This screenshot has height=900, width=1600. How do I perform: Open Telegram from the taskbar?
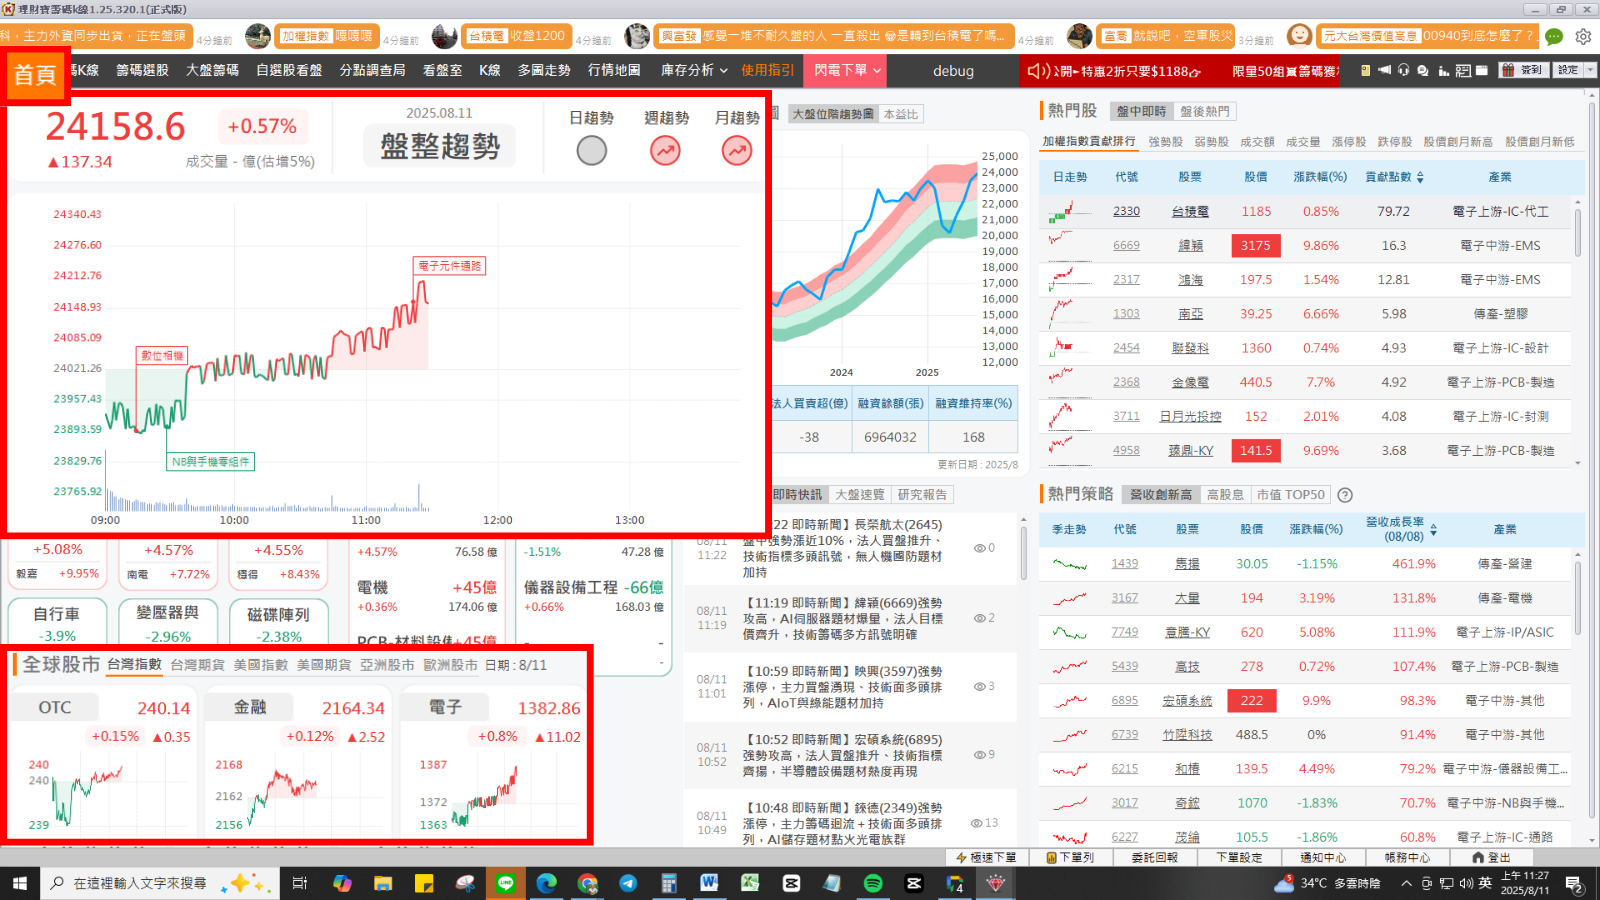pyautogui.click(x=628, y=883)
